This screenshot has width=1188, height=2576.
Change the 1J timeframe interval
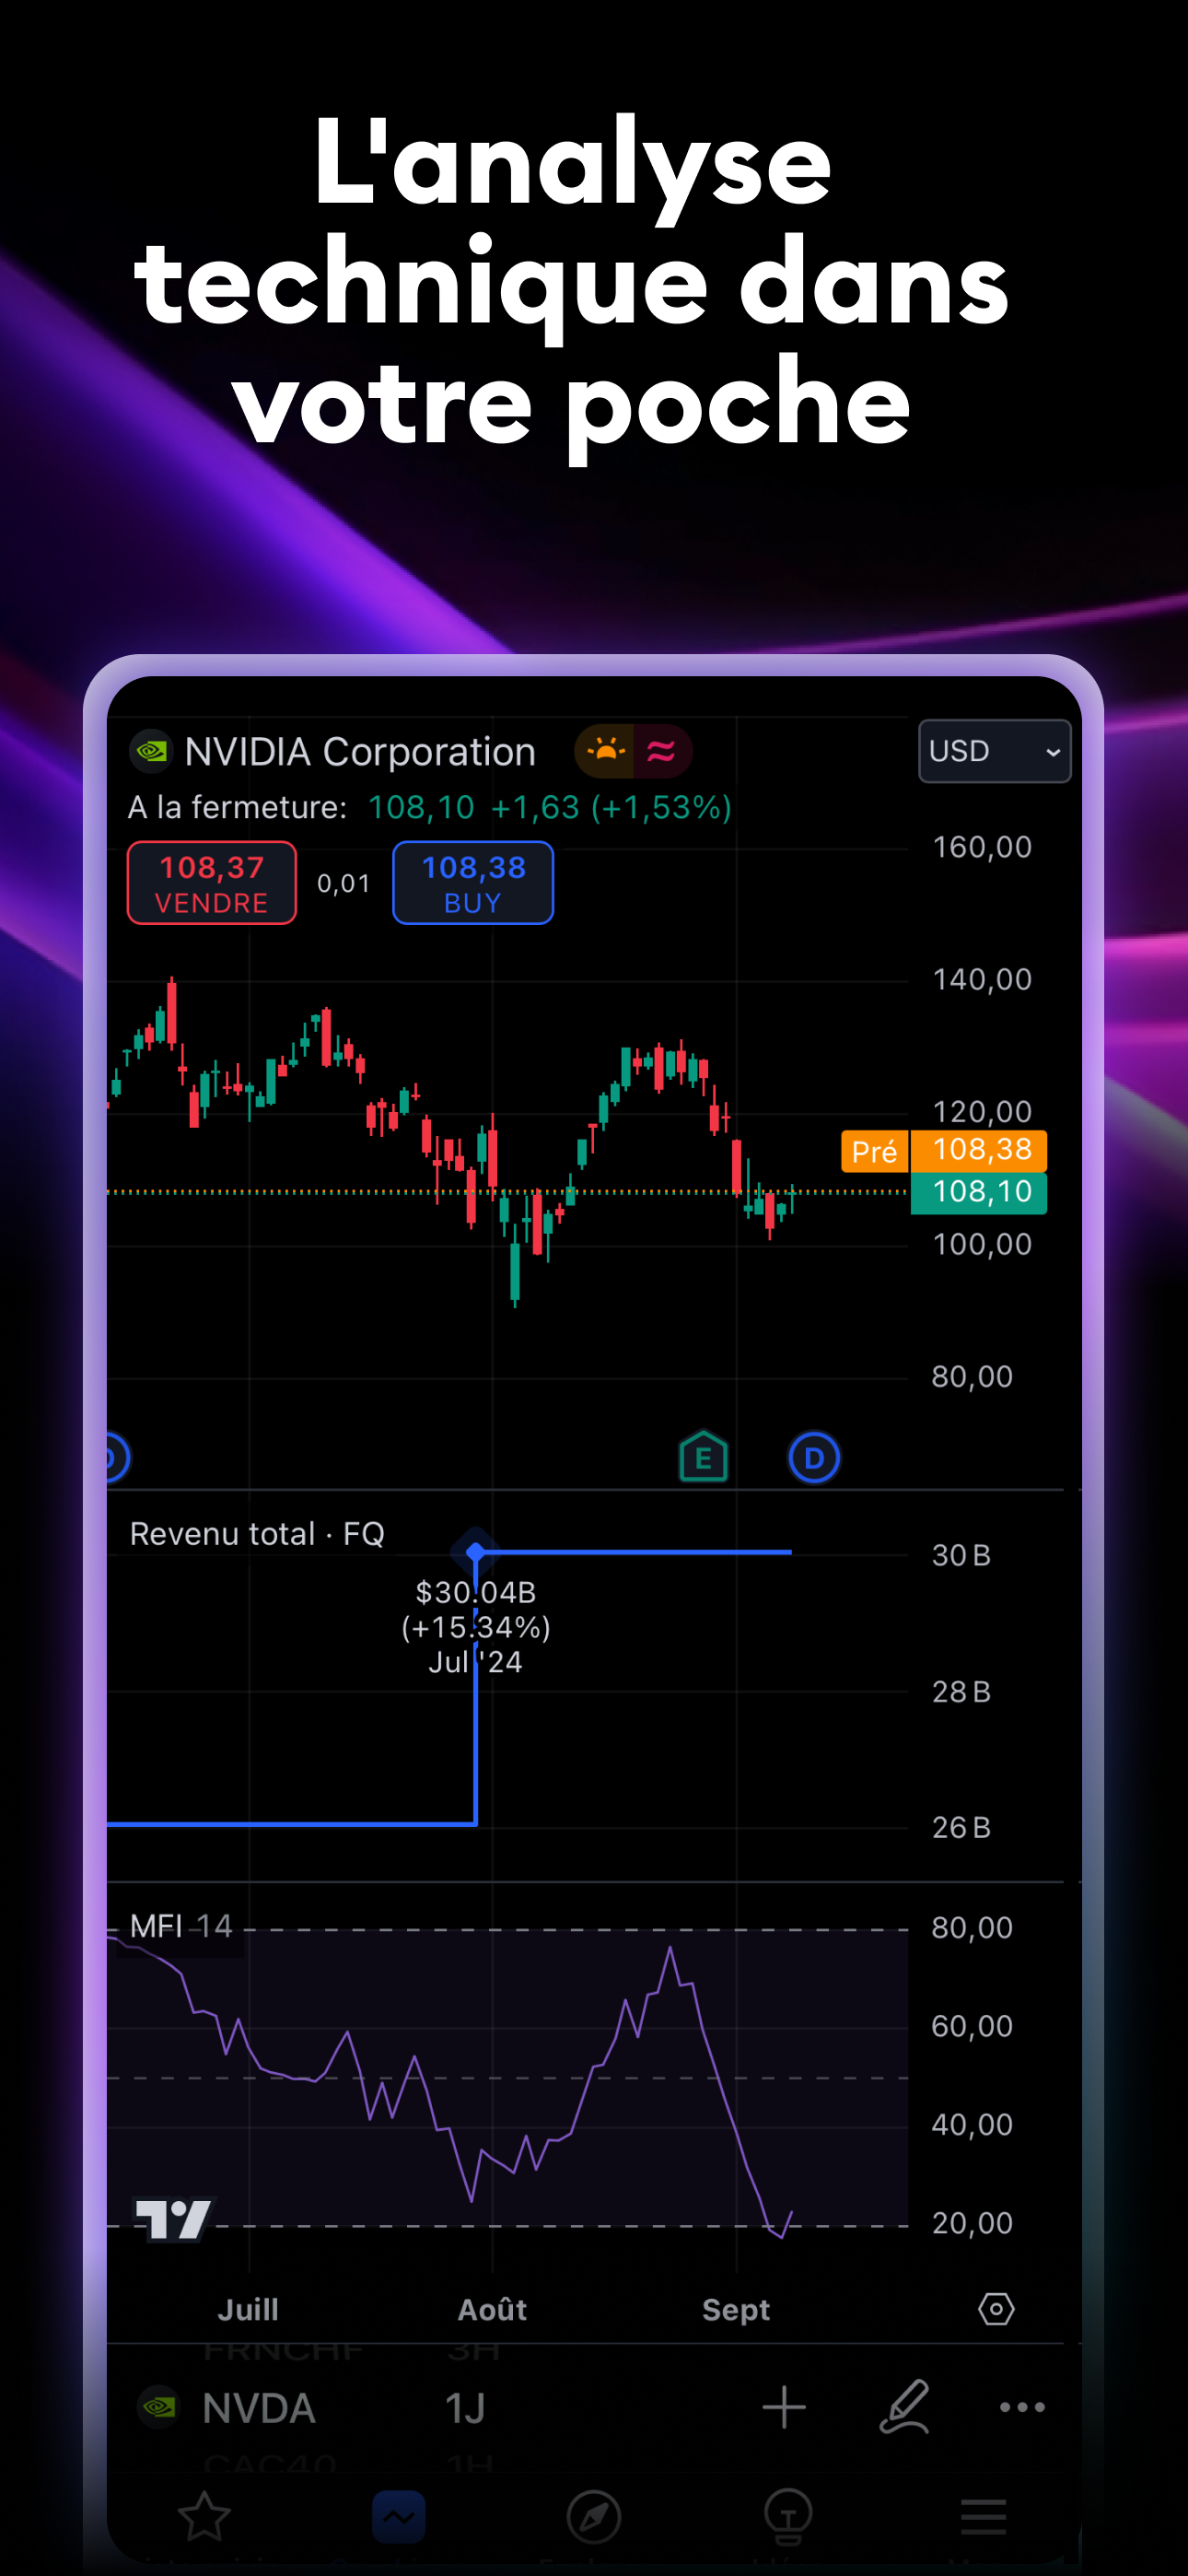(465, 2408)
